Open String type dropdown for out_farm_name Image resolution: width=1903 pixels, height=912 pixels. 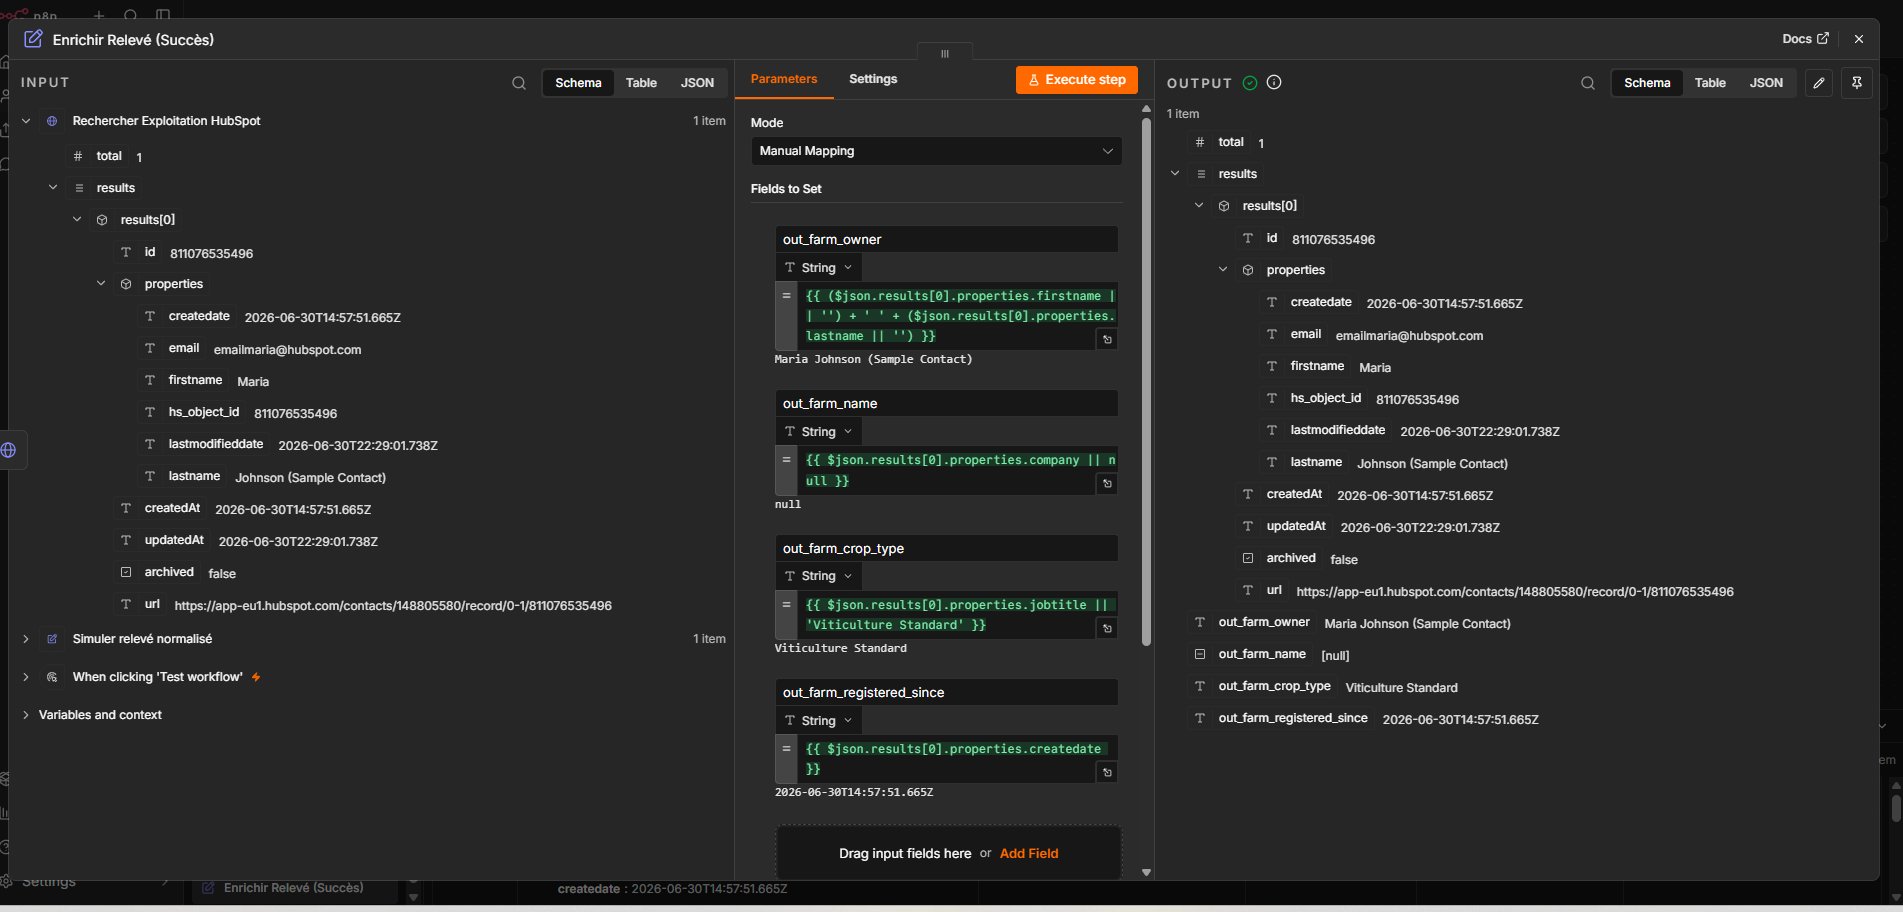point(818,432)
